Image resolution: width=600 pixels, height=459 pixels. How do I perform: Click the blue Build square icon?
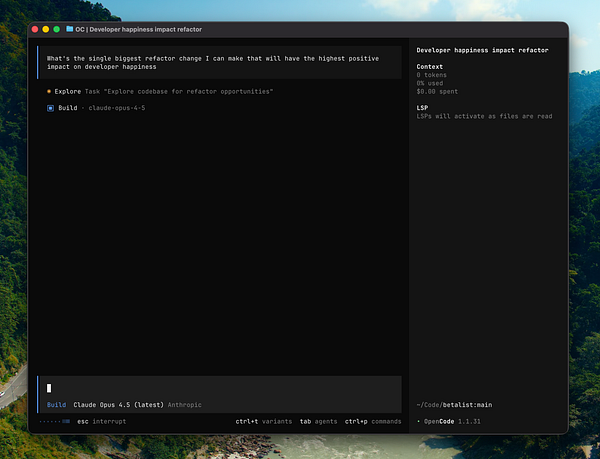(x=51, y=108)
